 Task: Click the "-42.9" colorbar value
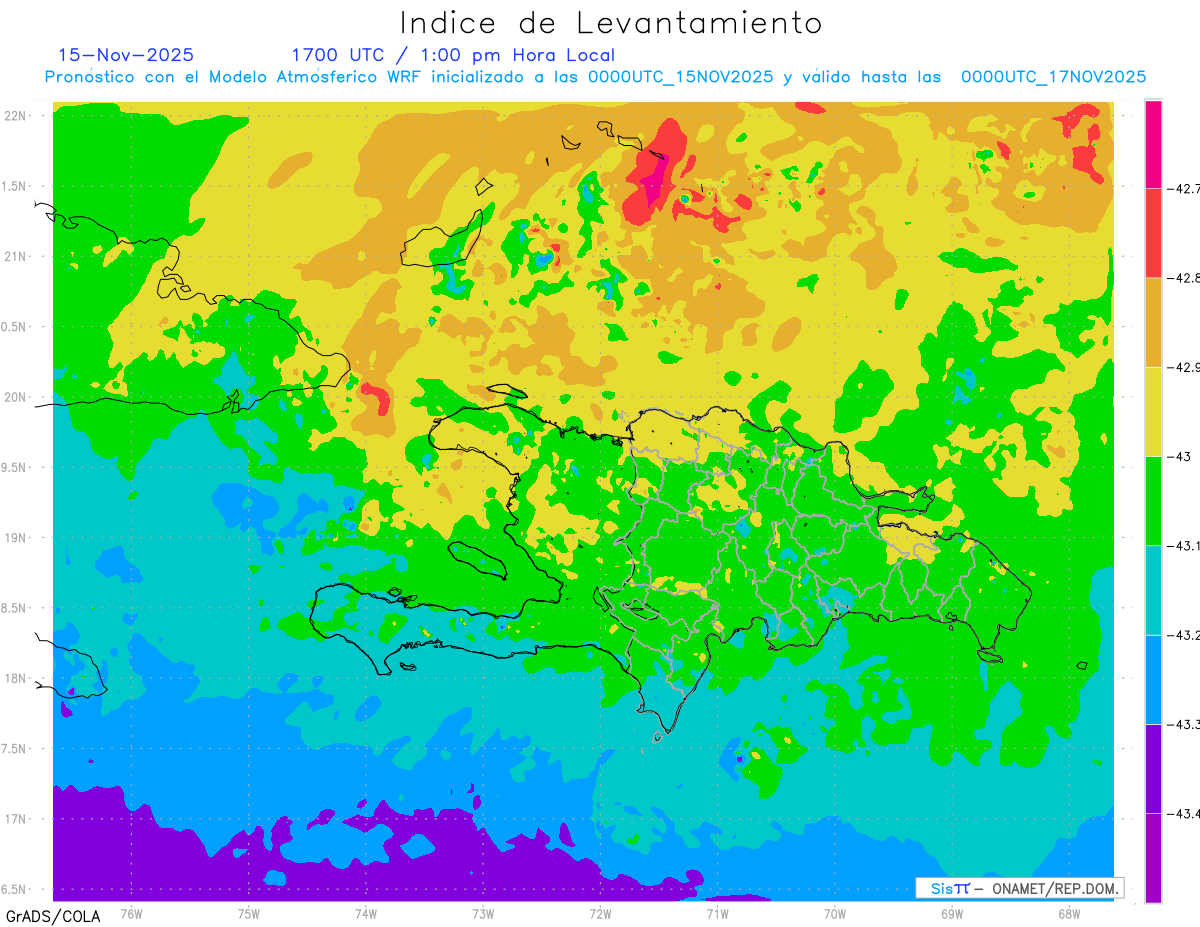(x=1183, y=367)
